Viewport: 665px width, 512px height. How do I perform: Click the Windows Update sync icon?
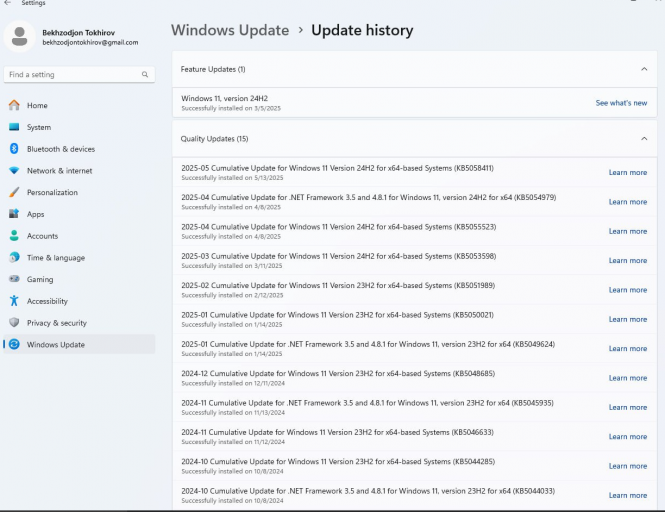coord(14,344)
